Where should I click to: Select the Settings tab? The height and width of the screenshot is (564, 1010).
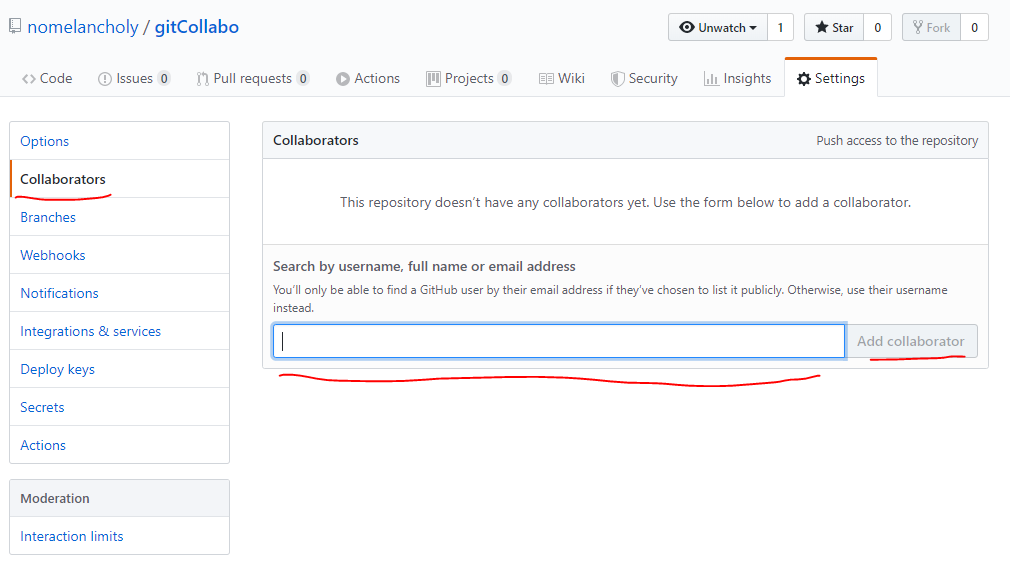[831, 79]
